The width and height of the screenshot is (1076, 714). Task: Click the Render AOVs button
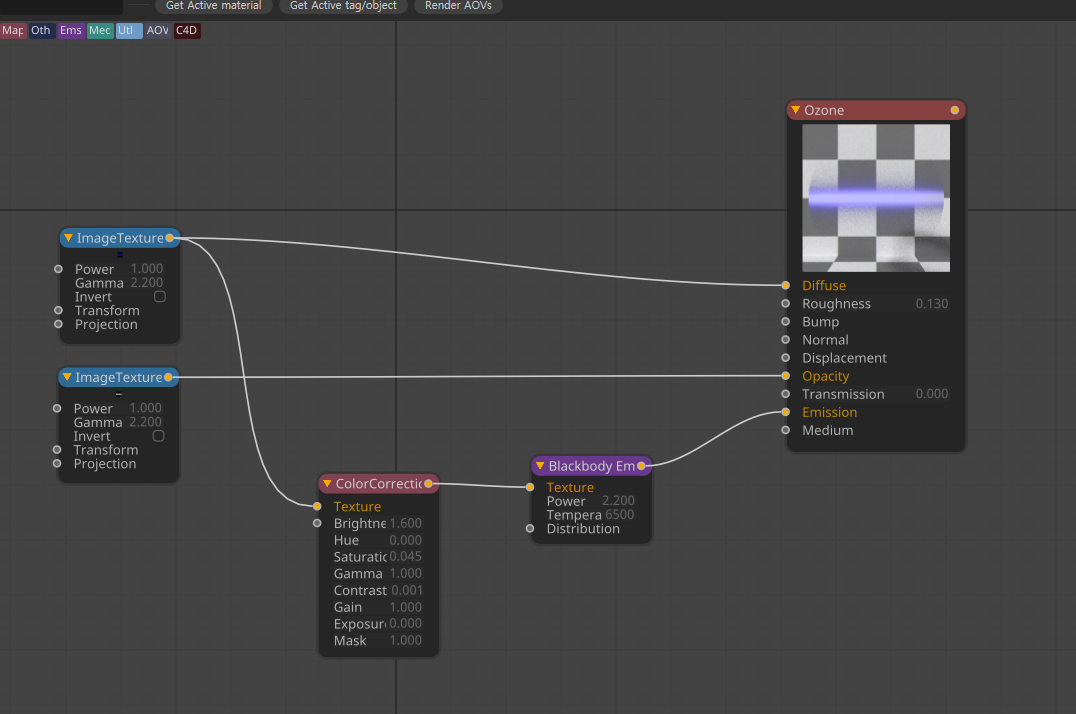point(458,6)
